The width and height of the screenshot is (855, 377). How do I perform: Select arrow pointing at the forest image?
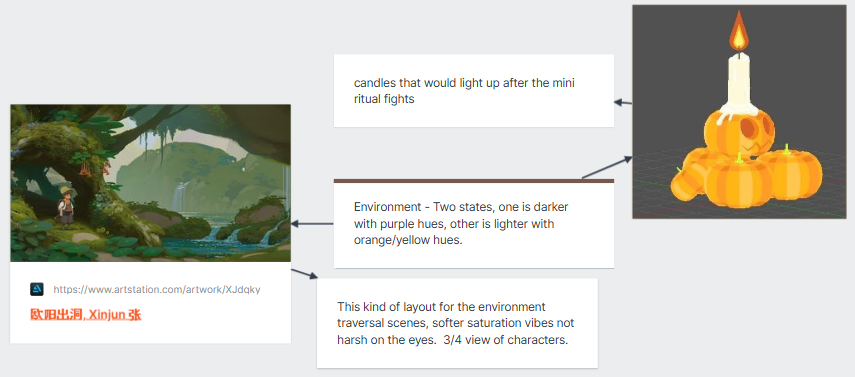[x=312, y=224]
